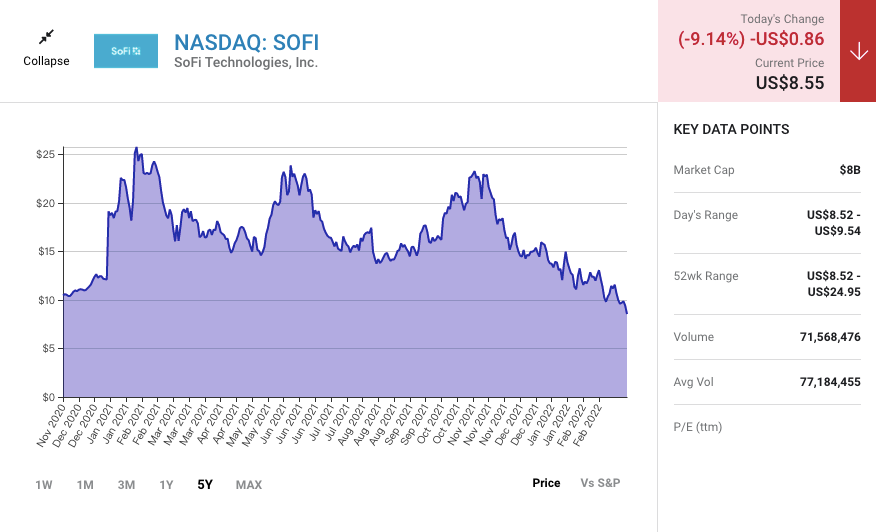Switch chart to 1Y range
876x532 pixels.
coord(166,485)
